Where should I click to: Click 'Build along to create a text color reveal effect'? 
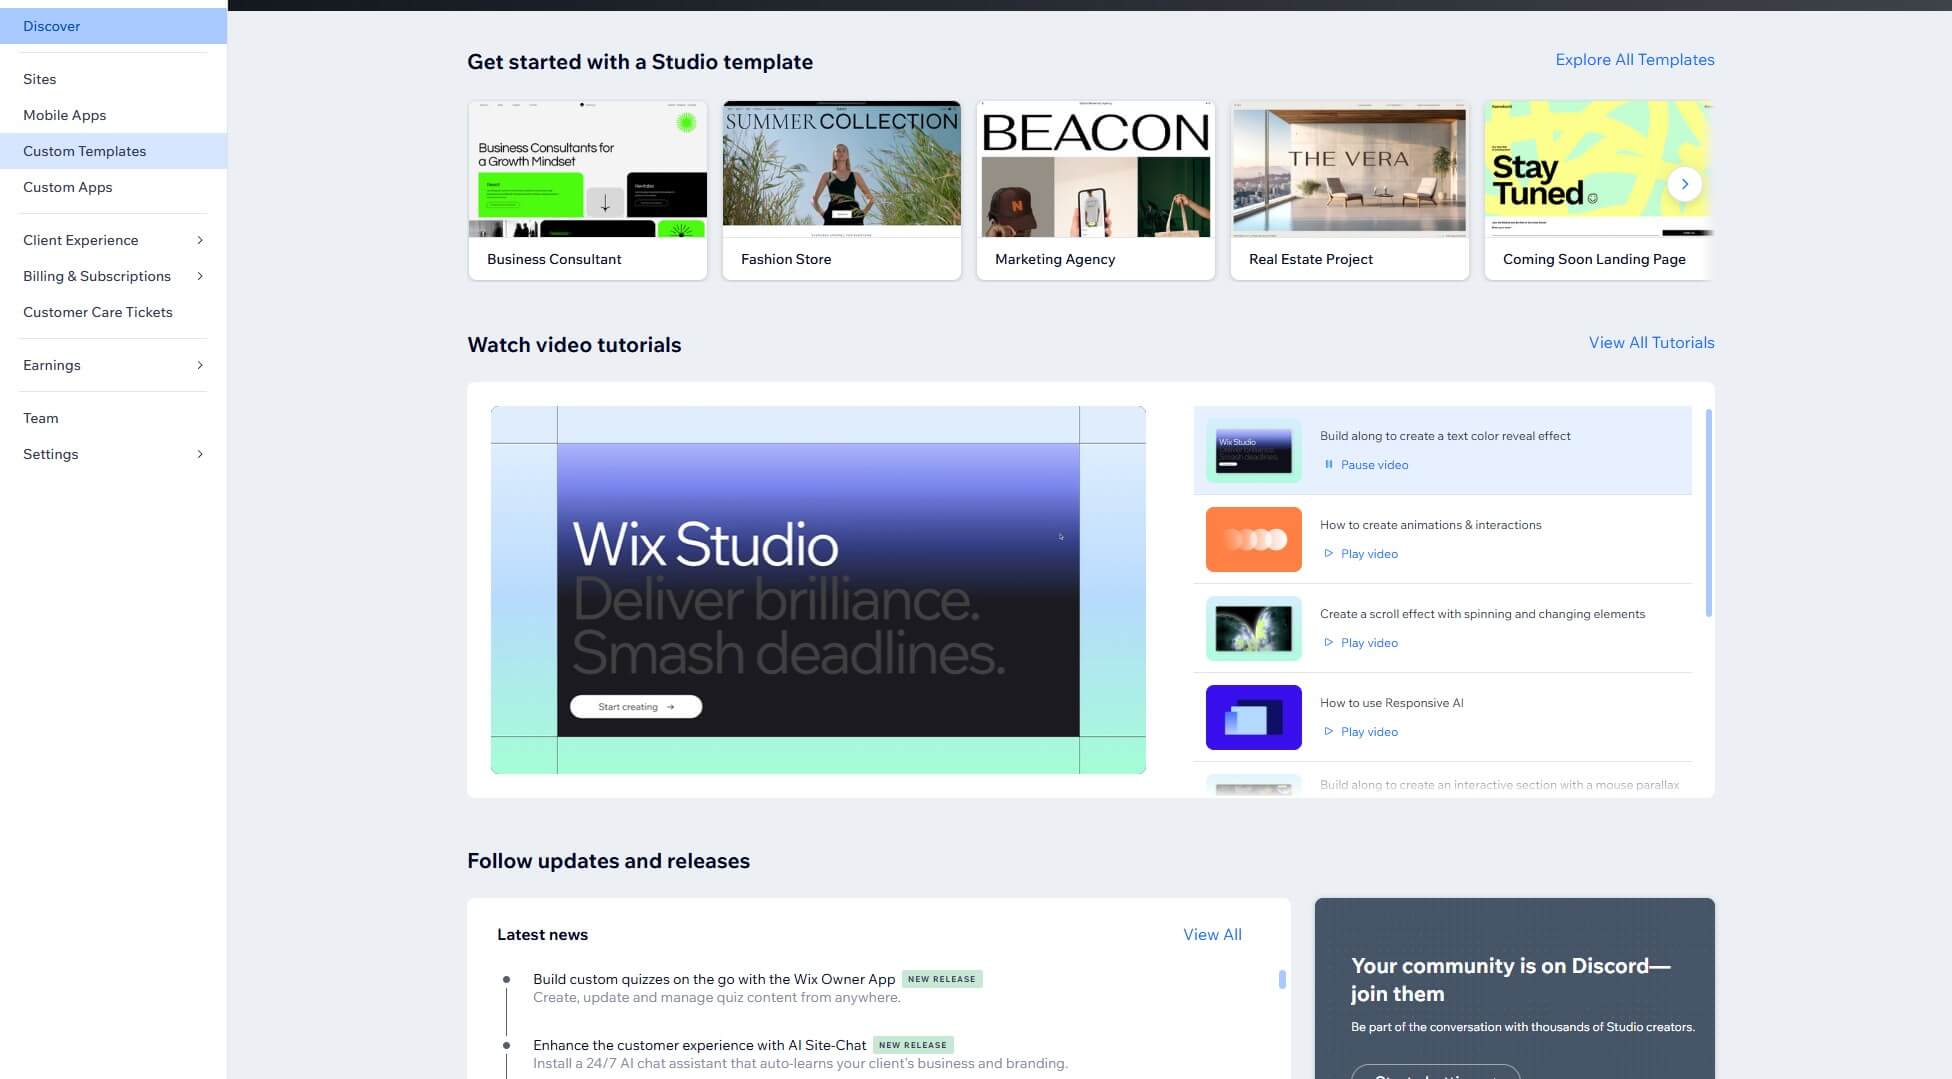pos(1445,436)
